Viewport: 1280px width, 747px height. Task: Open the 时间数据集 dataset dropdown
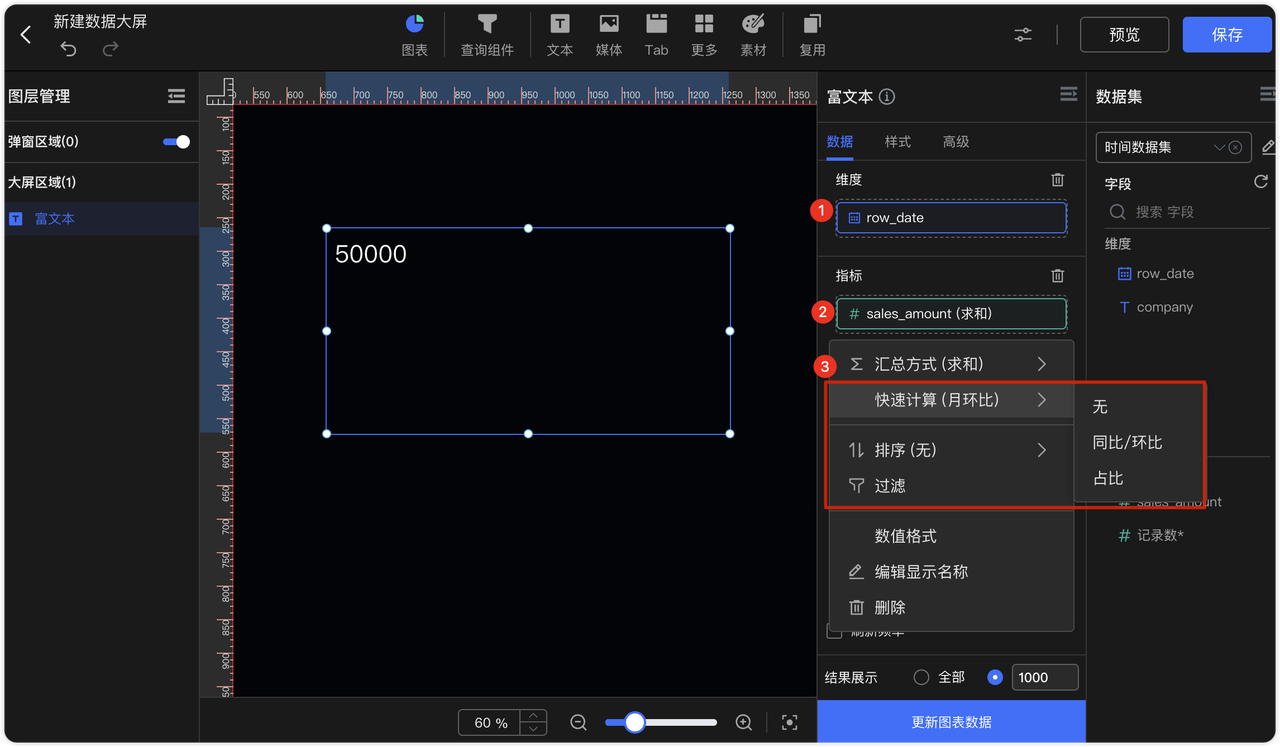(1173, 147)
